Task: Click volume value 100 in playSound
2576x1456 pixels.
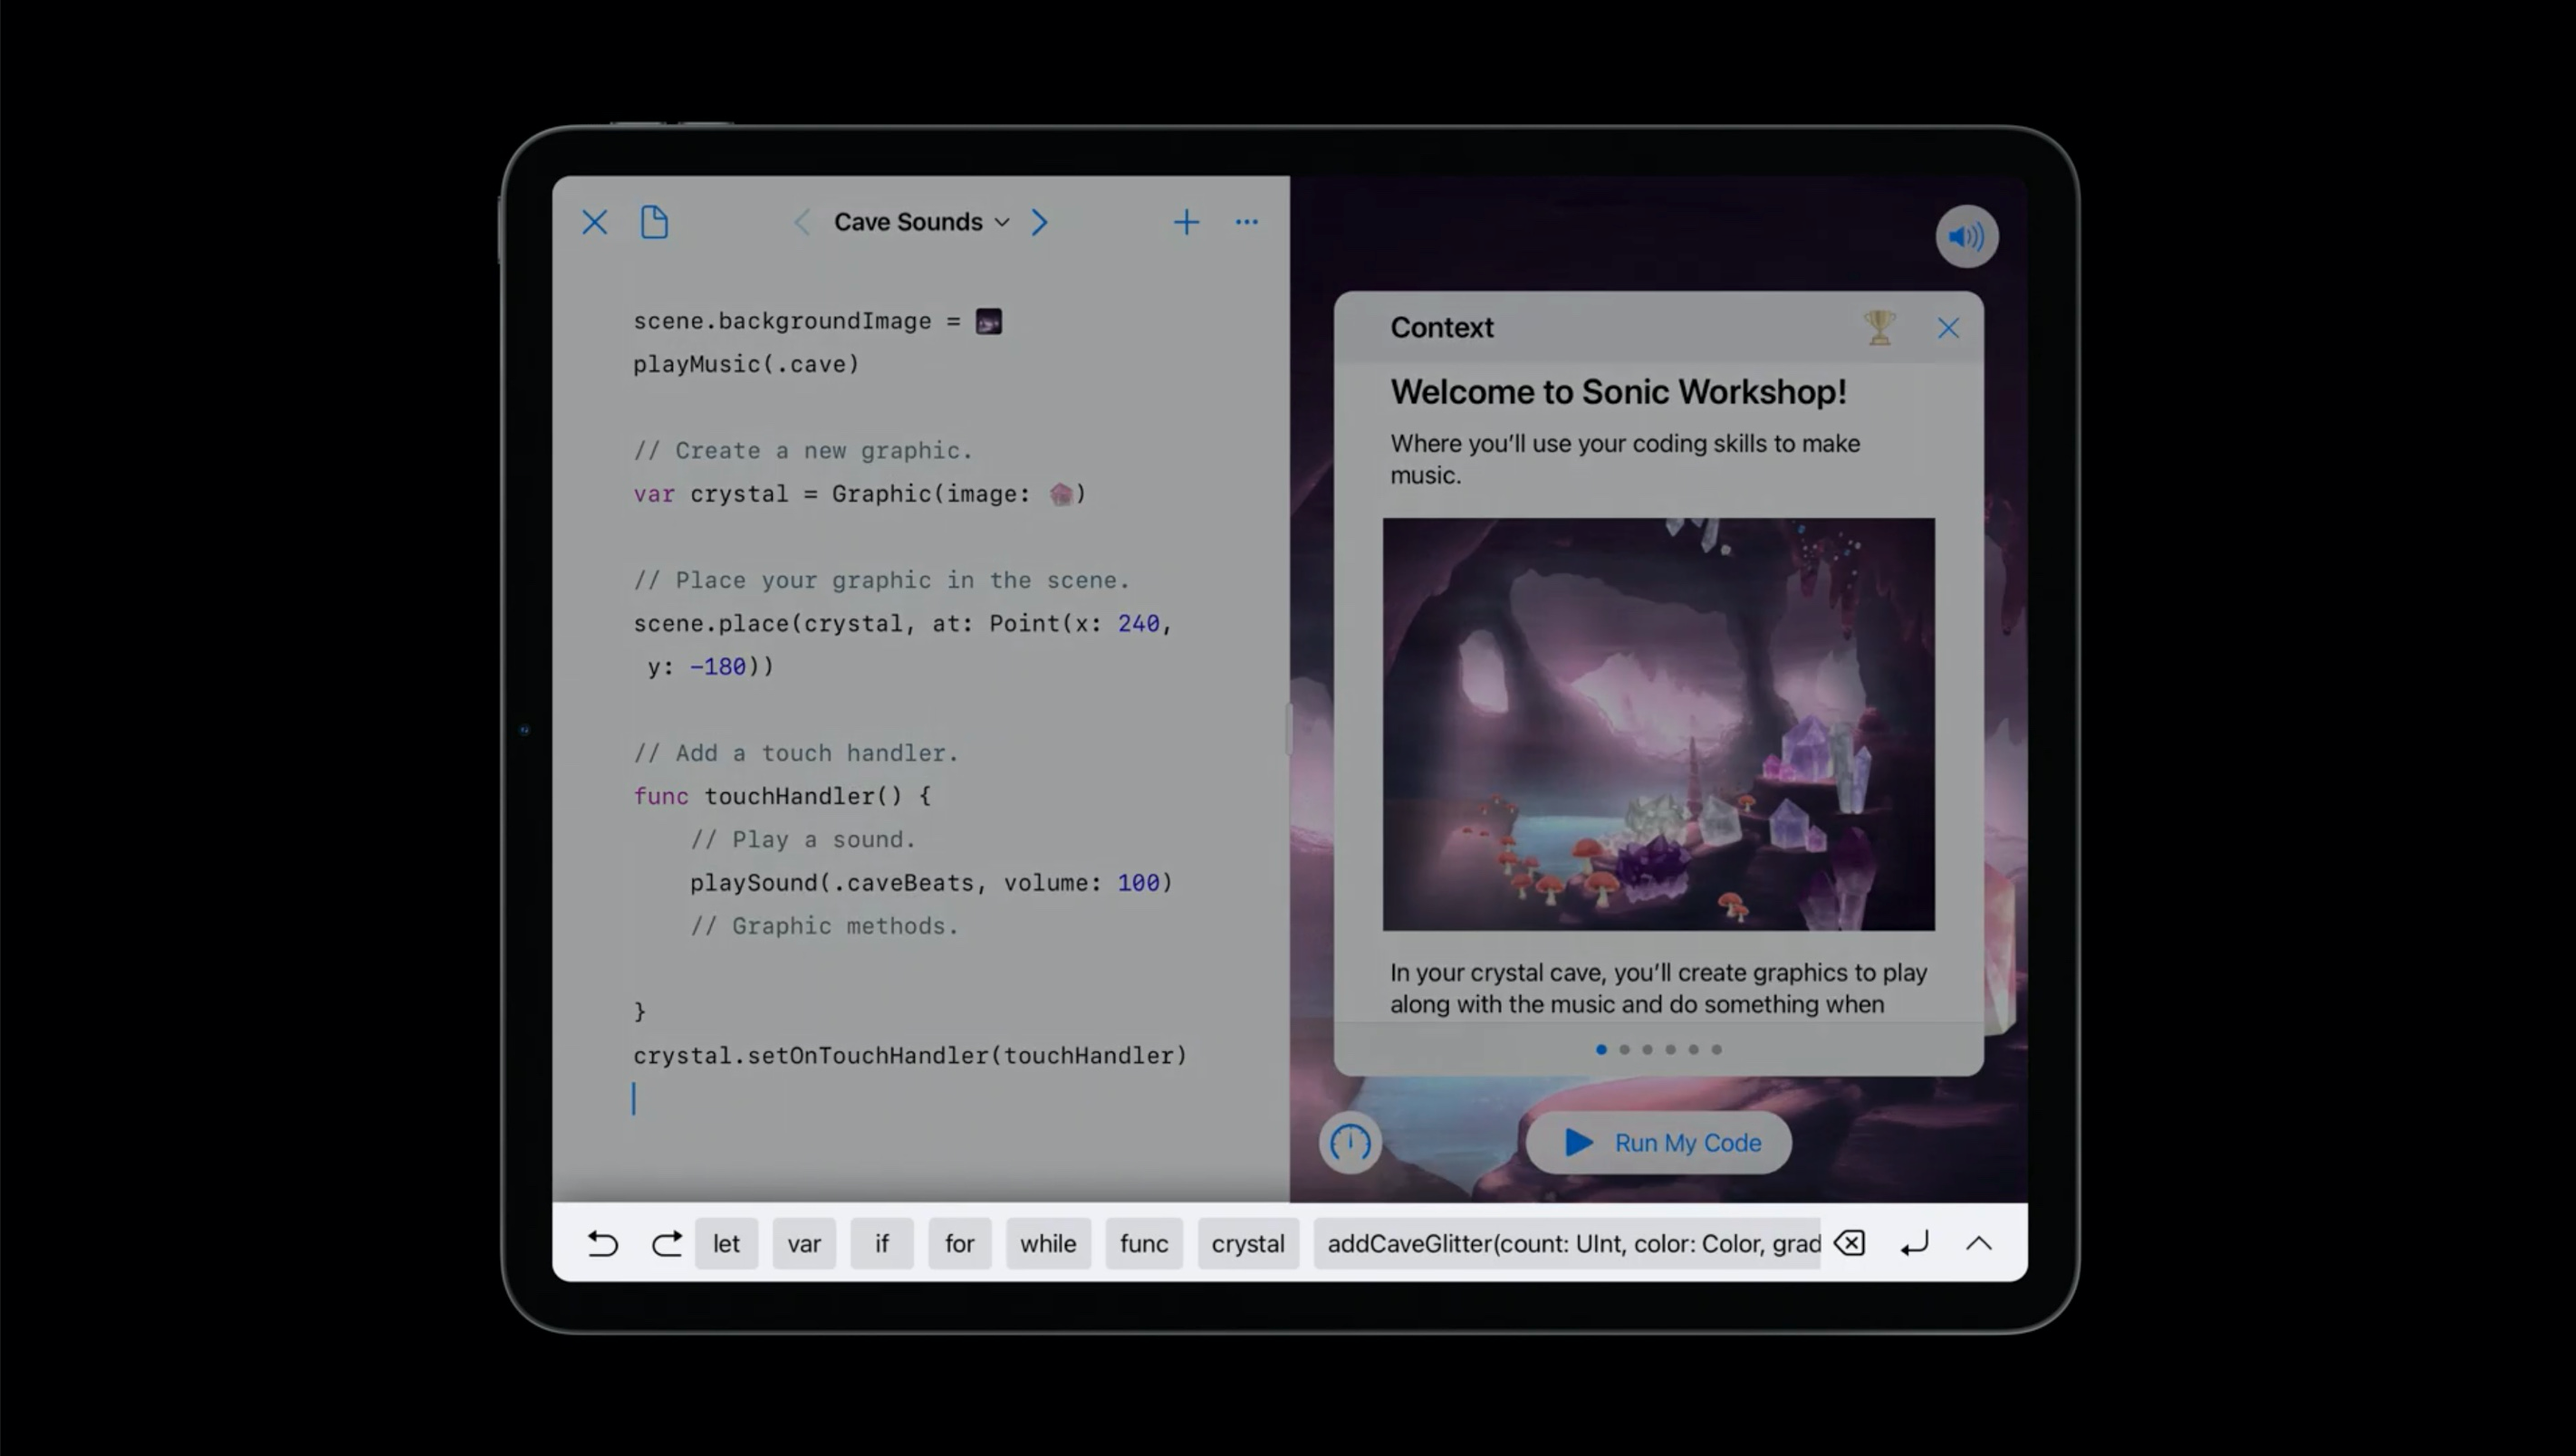Action: [x=1138, y=882]
